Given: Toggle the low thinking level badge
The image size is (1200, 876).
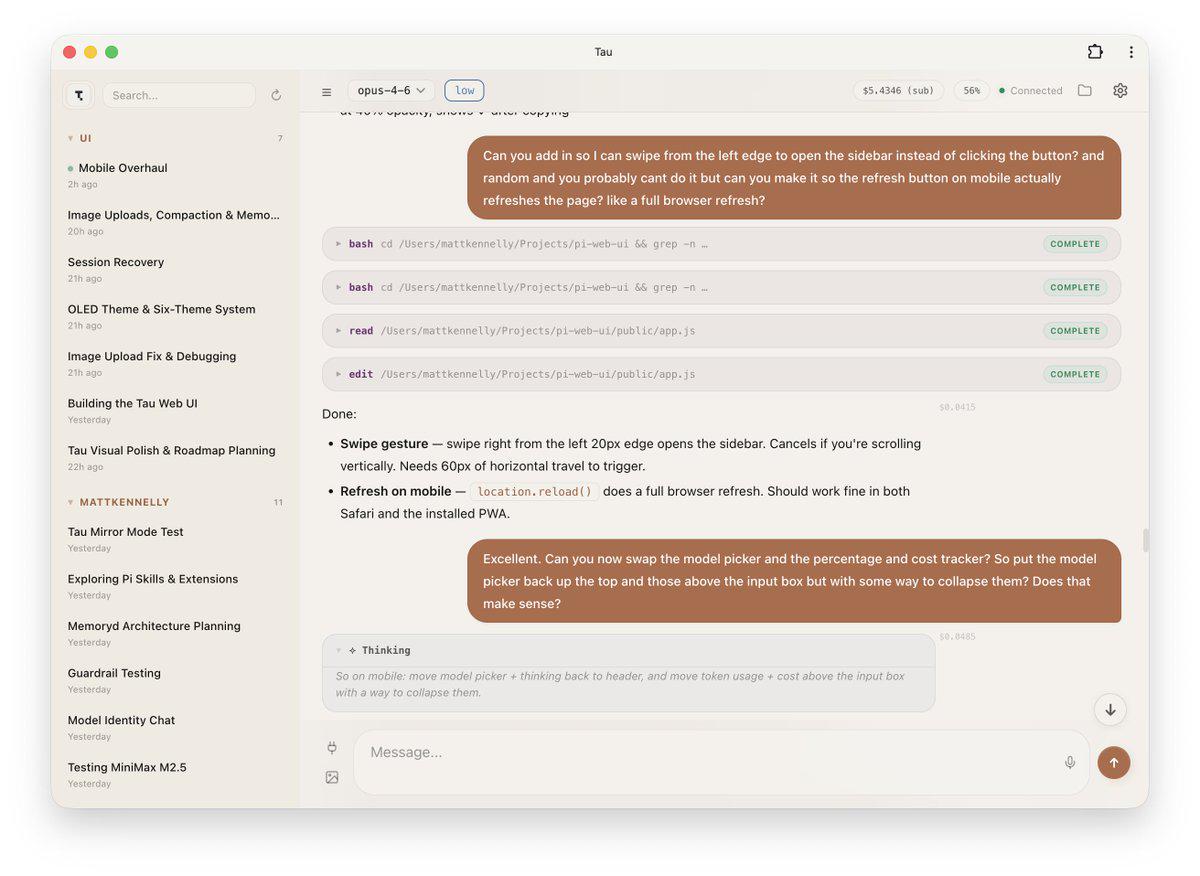Looking at the screenshot, I should [465, 90].
